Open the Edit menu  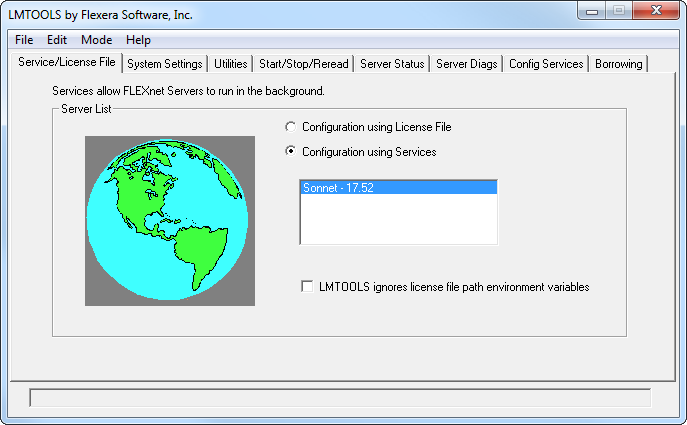point(57,40)
